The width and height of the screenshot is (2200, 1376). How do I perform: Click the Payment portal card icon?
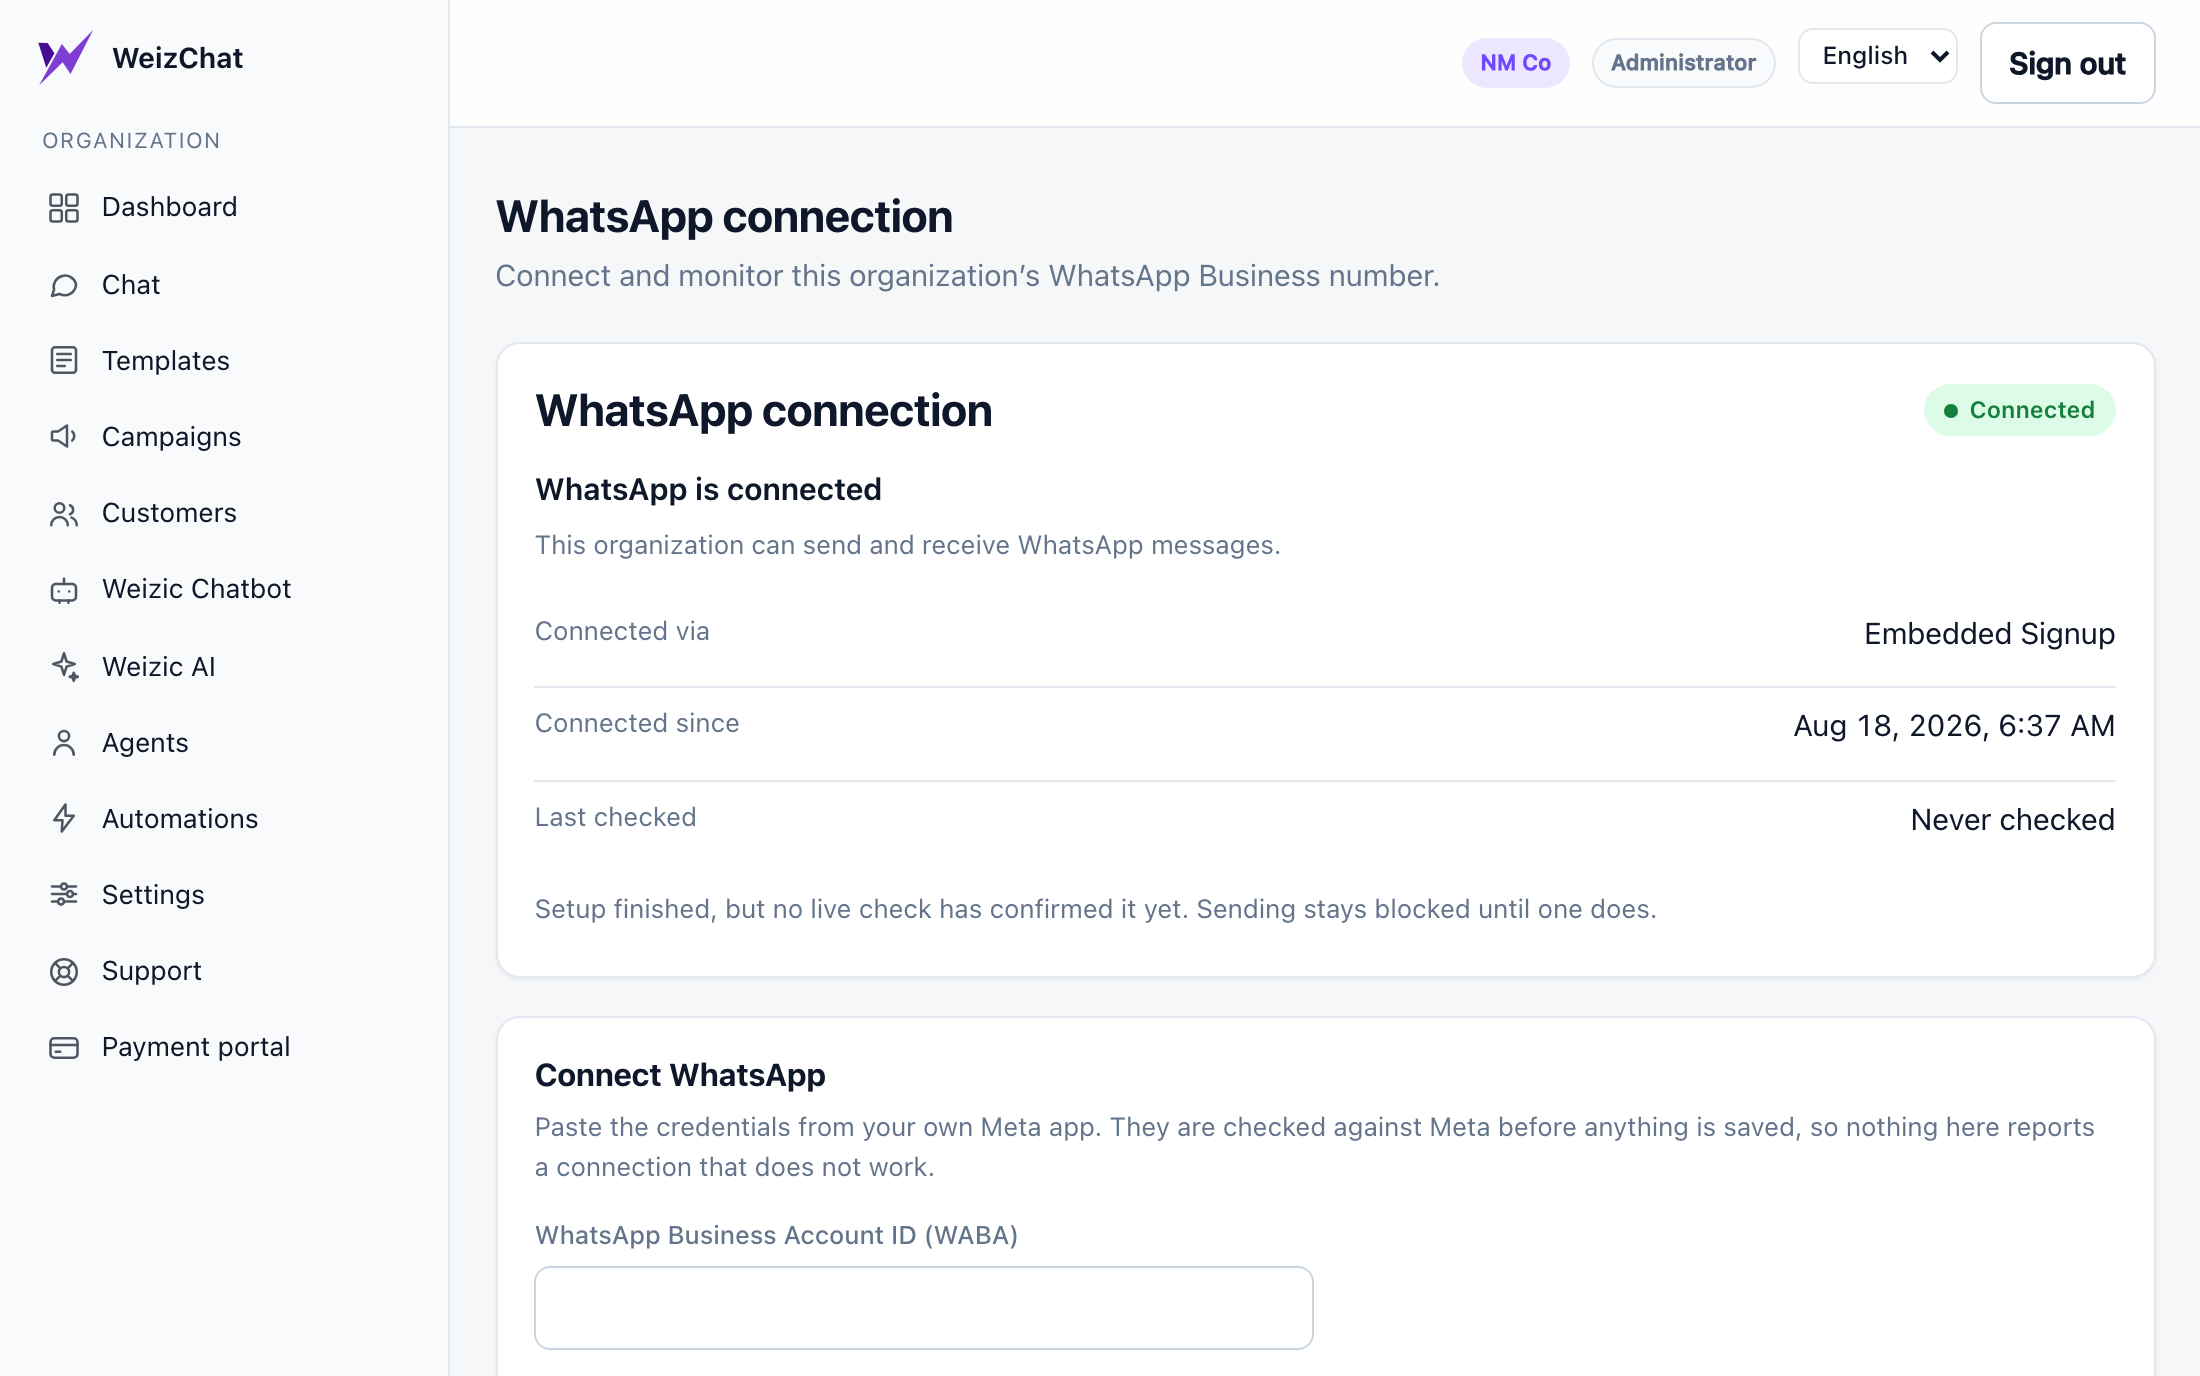click(64, 1048)
